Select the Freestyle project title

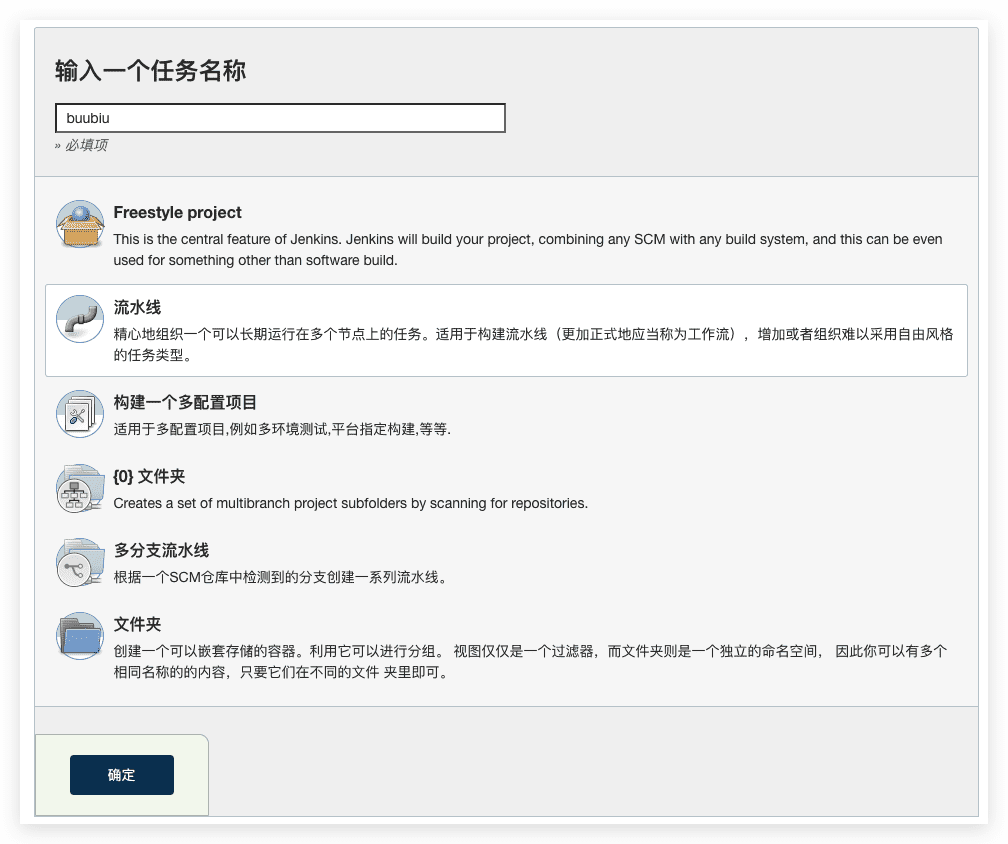[x=178, y=213]
